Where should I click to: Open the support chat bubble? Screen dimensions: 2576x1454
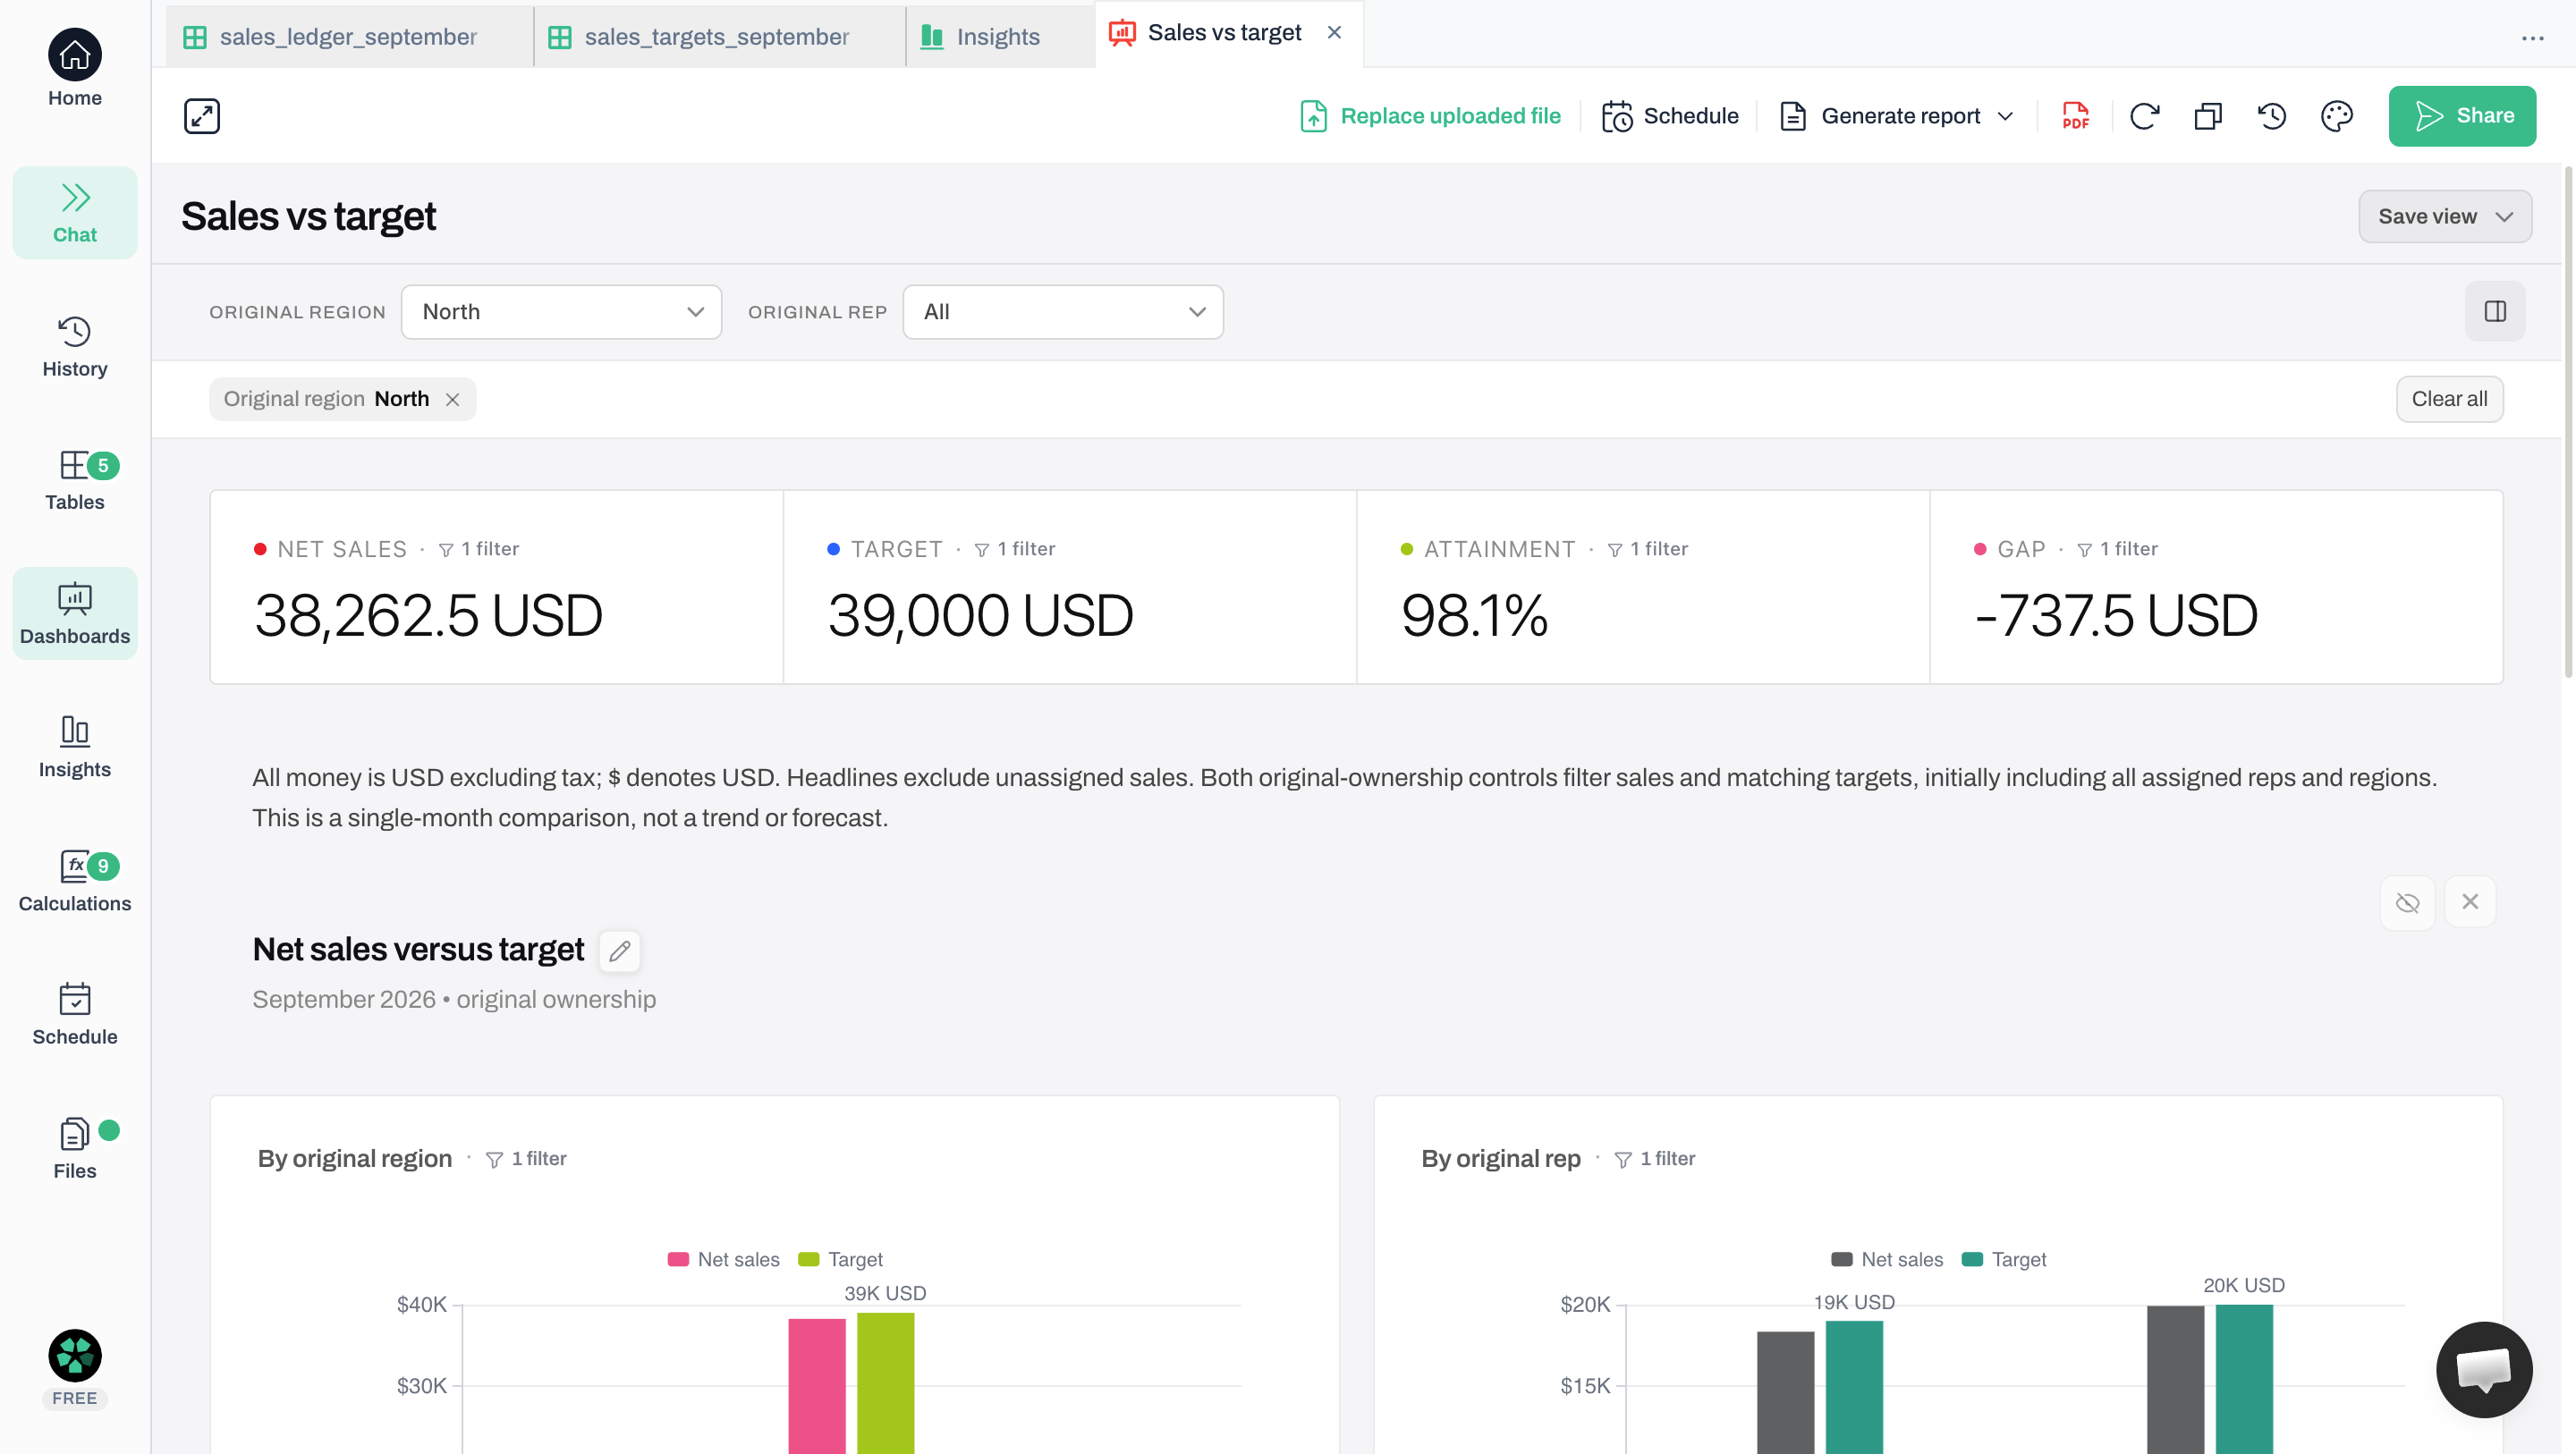2484,1369
